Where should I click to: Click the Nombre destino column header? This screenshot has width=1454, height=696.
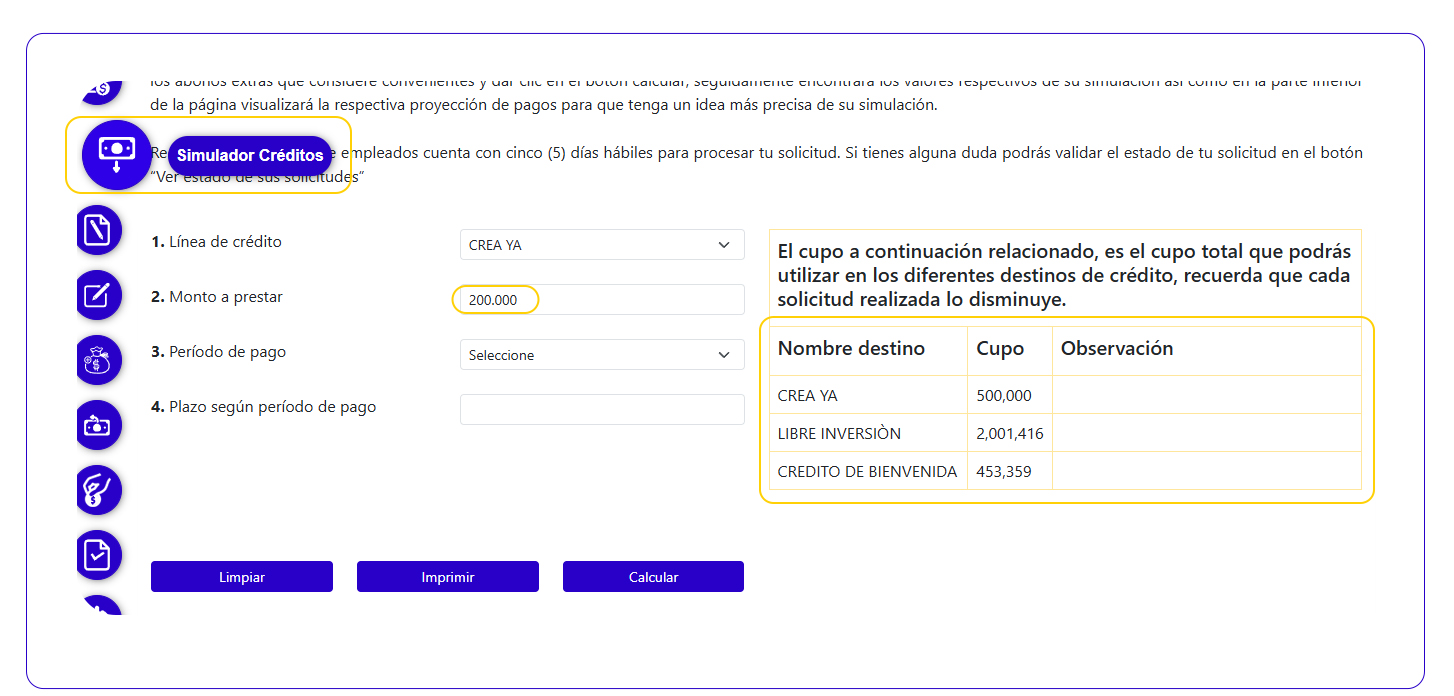tap(851, 349)
